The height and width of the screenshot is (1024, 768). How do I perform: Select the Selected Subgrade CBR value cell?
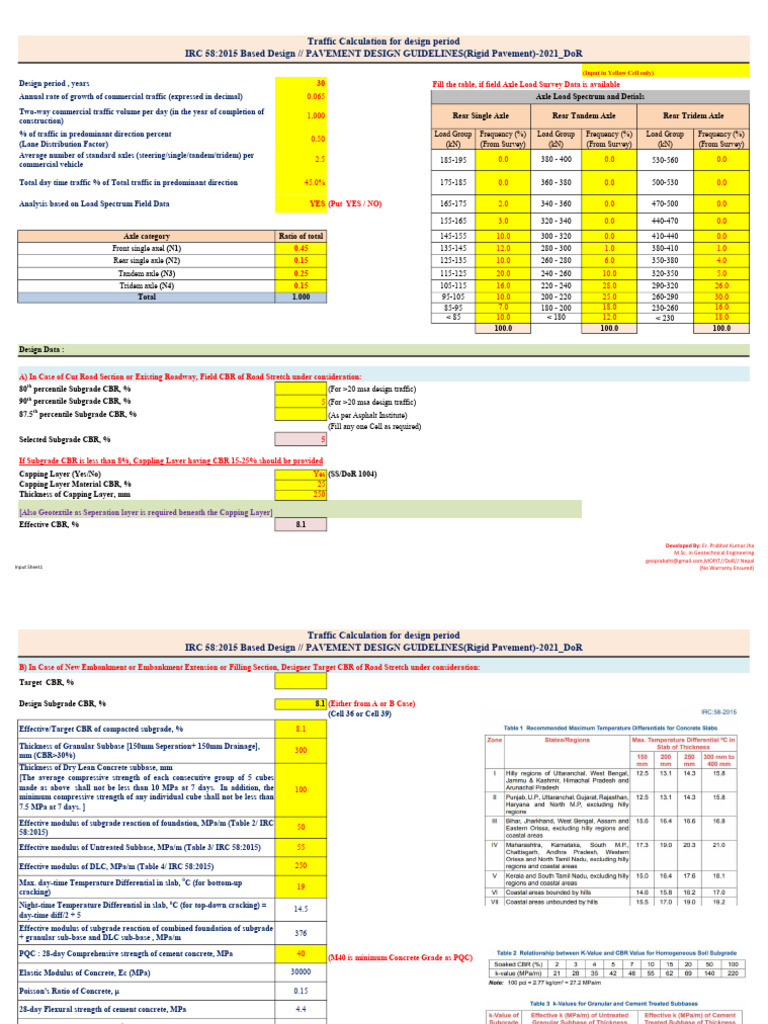pyautogui.click(x=300, y=439)
